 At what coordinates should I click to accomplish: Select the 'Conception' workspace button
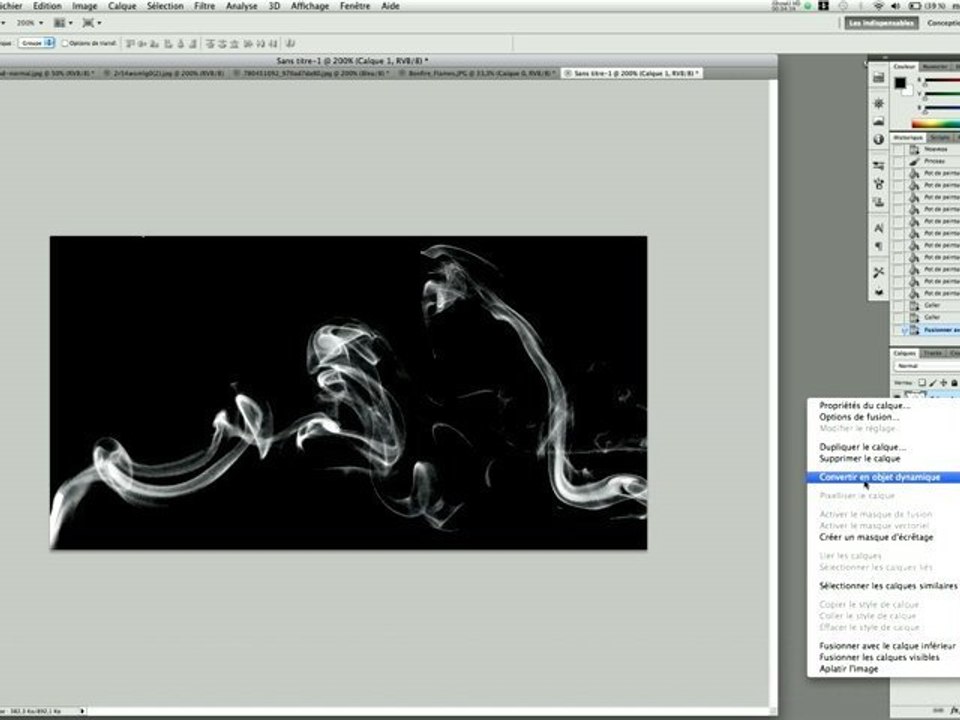coord(943,23)
